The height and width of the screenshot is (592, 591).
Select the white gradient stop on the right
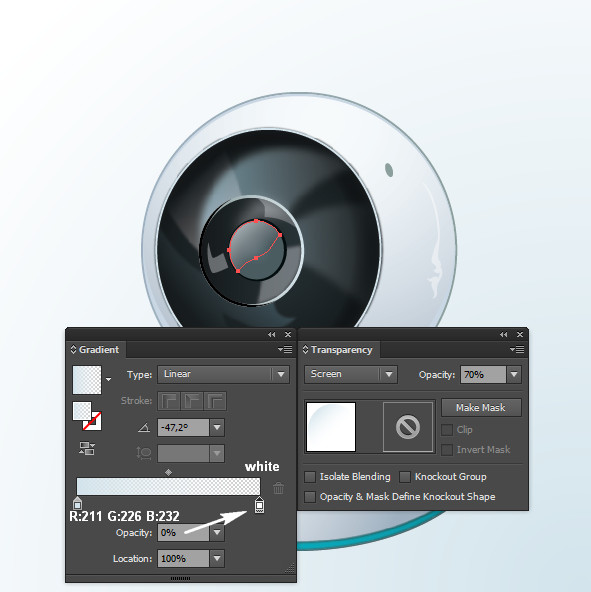(259, 505)
